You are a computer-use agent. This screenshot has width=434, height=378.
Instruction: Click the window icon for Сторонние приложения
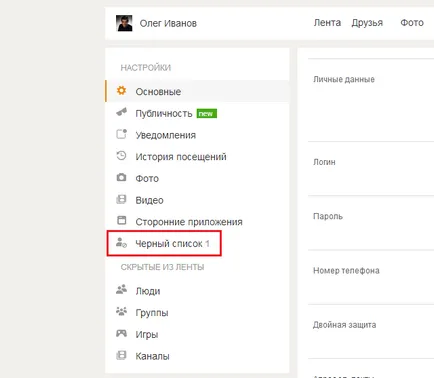pos(122,220)
